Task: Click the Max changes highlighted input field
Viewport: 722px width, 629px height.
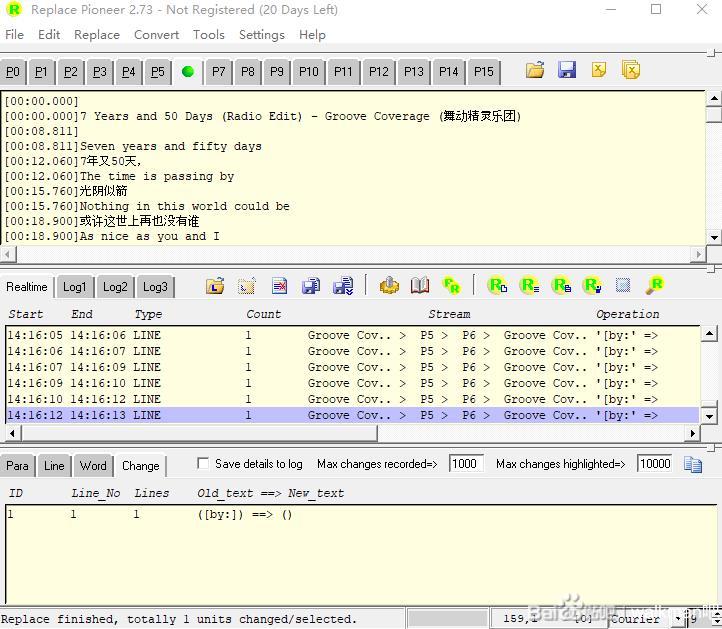Action: pyautogui.click(x=655, y=464)
